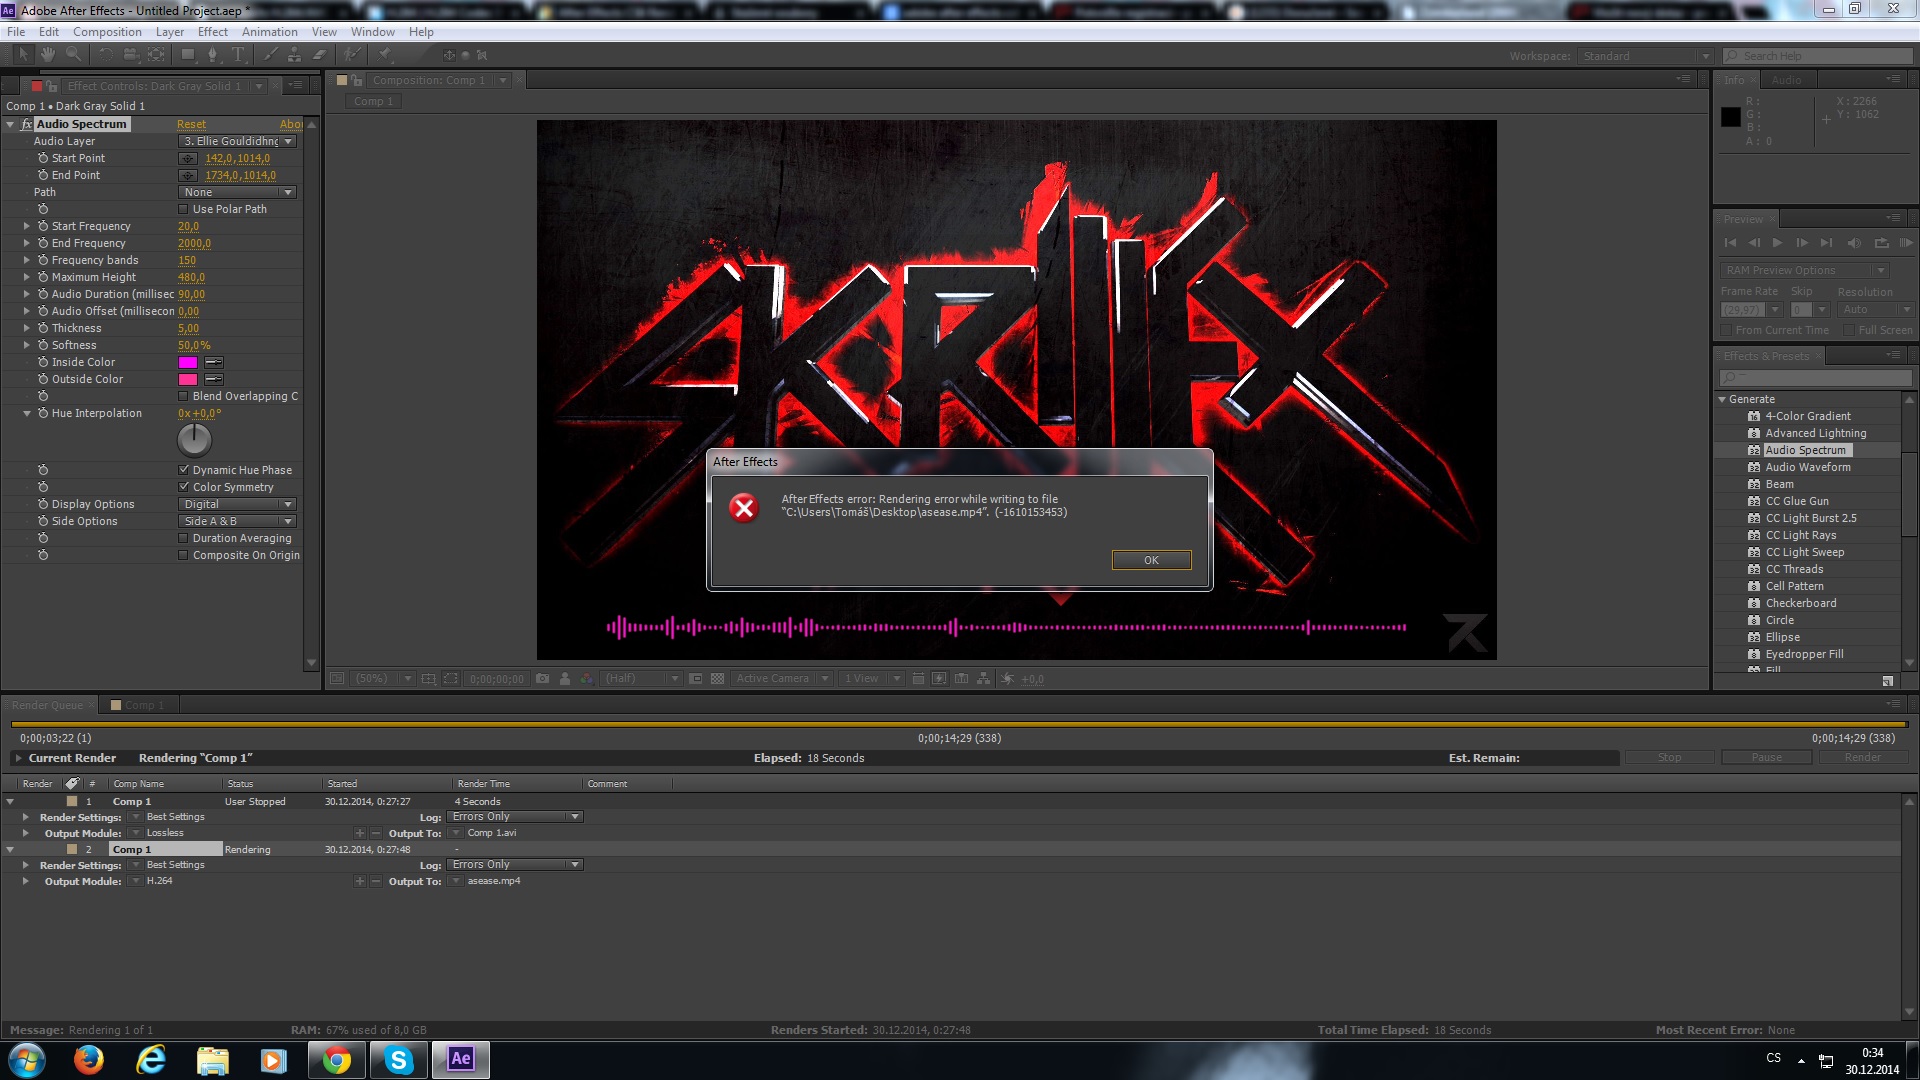Screen dimensions: 1920x1080
Task: Select the Hand tool in toolbar
Action: pyautogui.click(x=48, y=54)
